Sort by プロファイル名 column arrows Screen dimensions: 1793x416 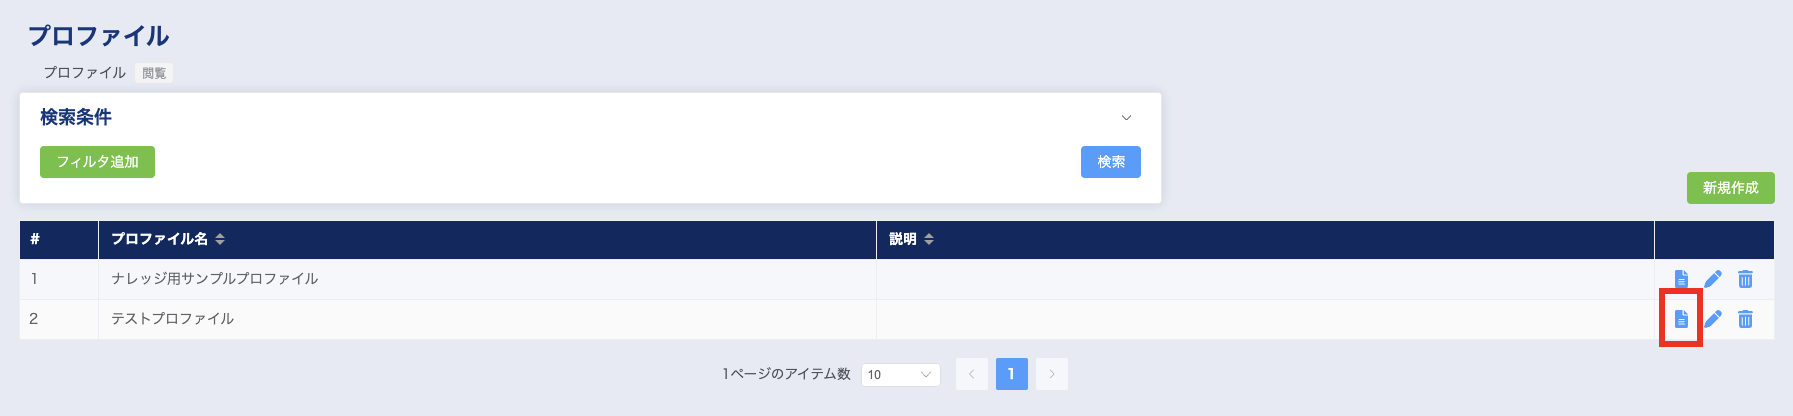click(x=220, y=239)
